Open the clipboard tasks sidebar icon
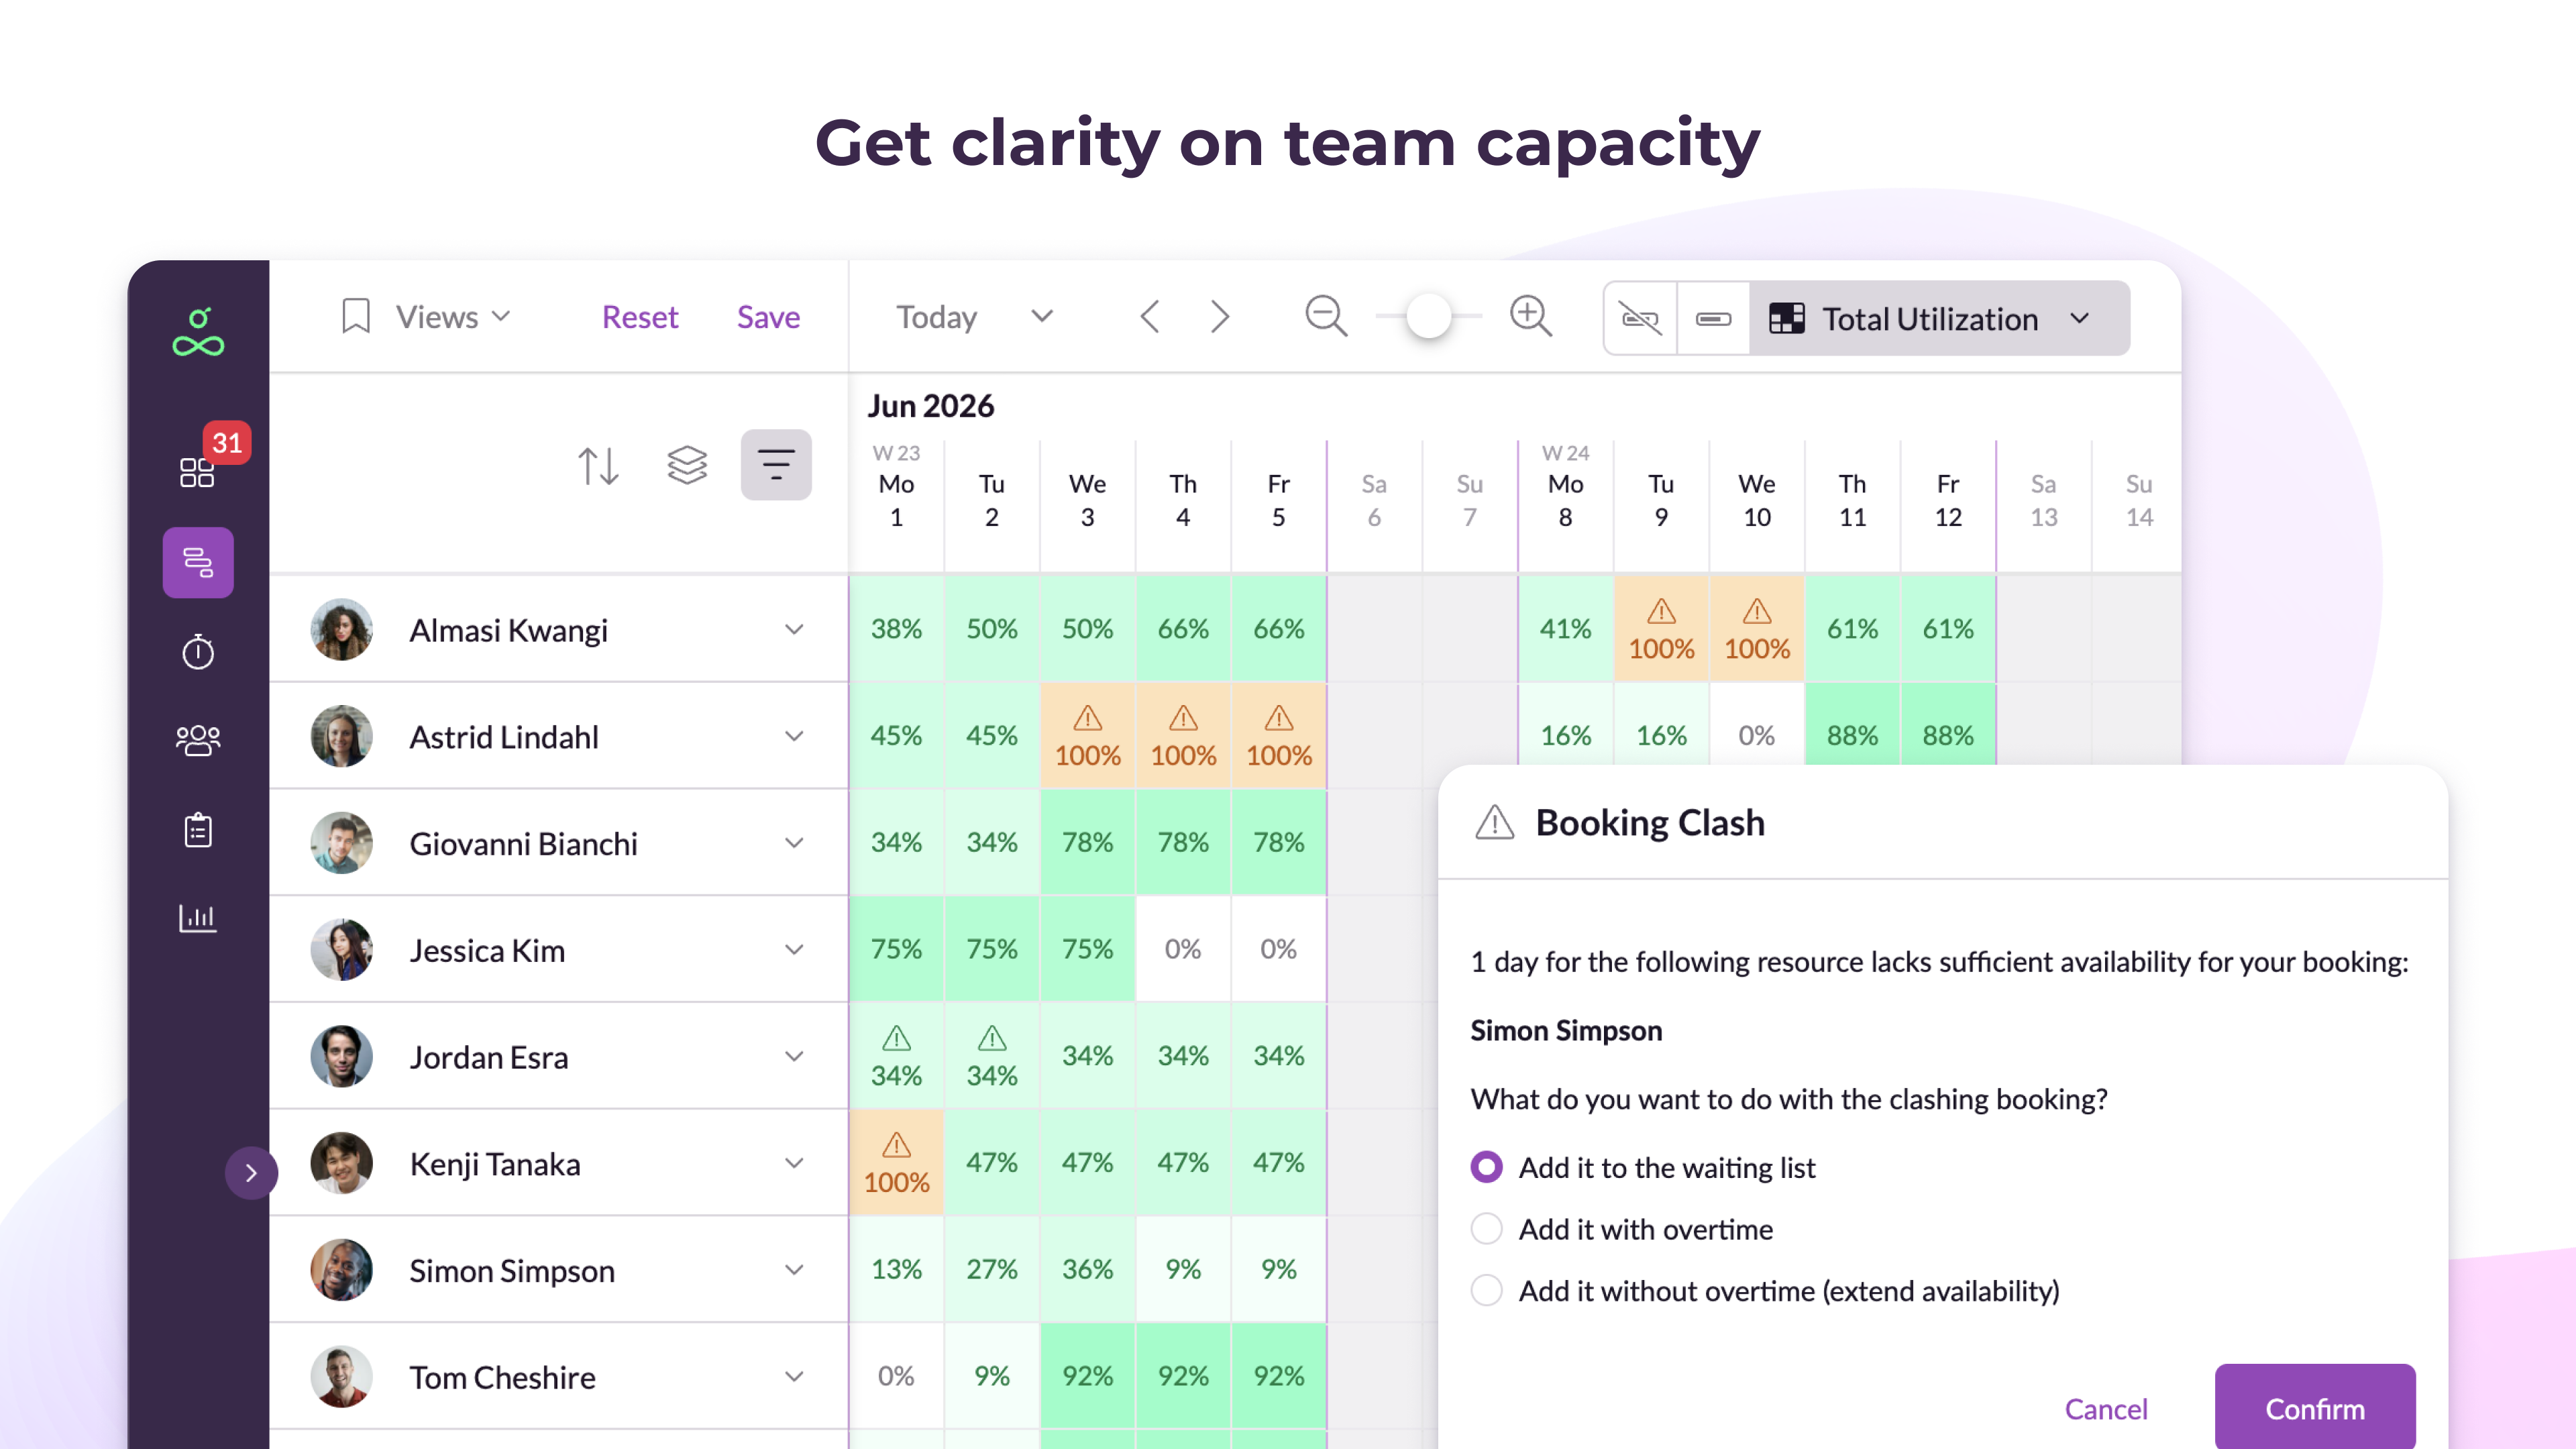 pos(197,829)
